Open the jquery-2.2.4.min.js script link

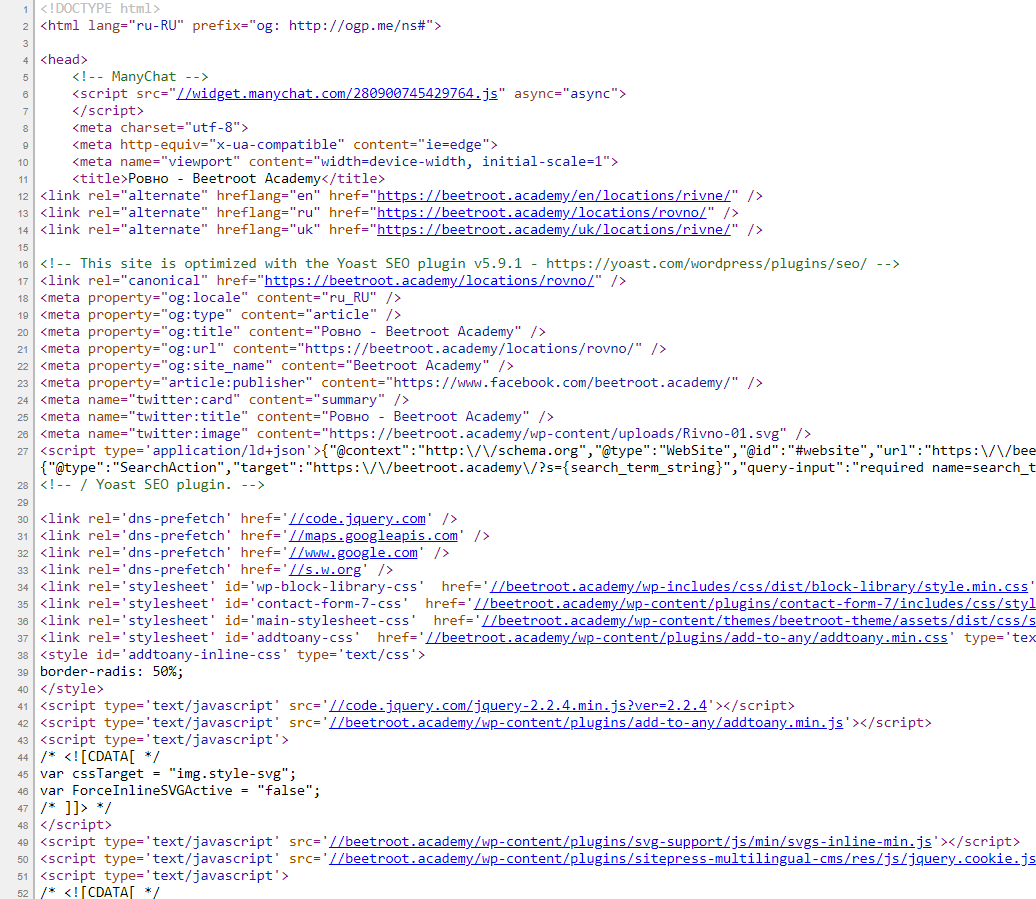[x=518, y=706]
